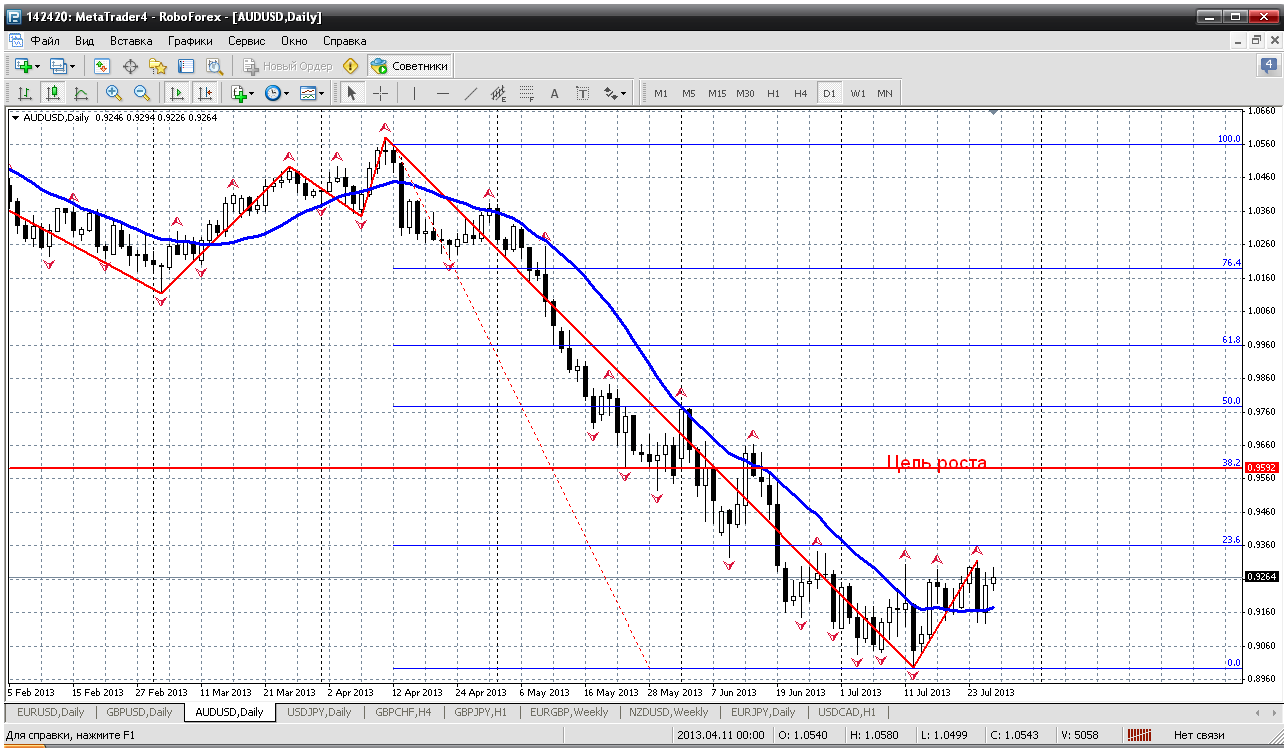Image resolution: width=1288 pixels, height=748 pixels.
Task: Open the Вставка menu
Action: tap(131, 41)
